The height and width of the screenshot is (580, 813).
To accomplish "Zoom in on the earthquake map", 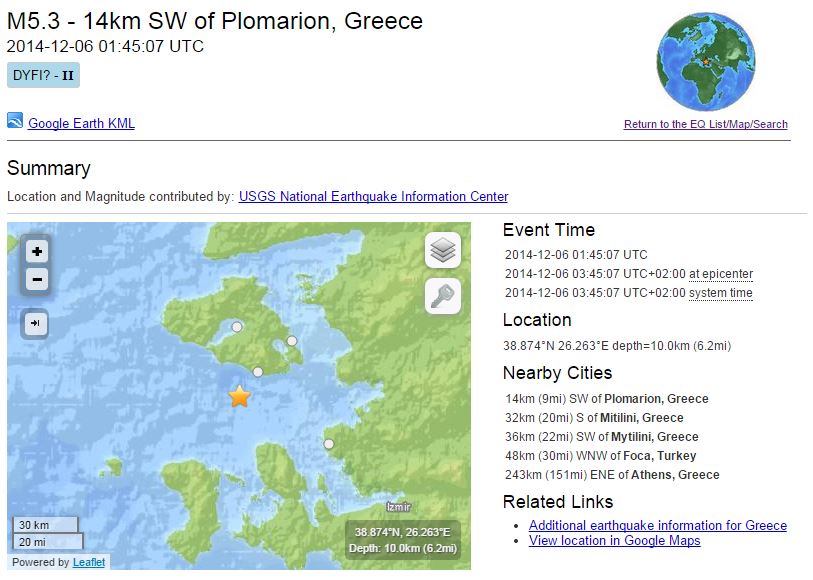I will pyautogui.click(x=37, y=252).
